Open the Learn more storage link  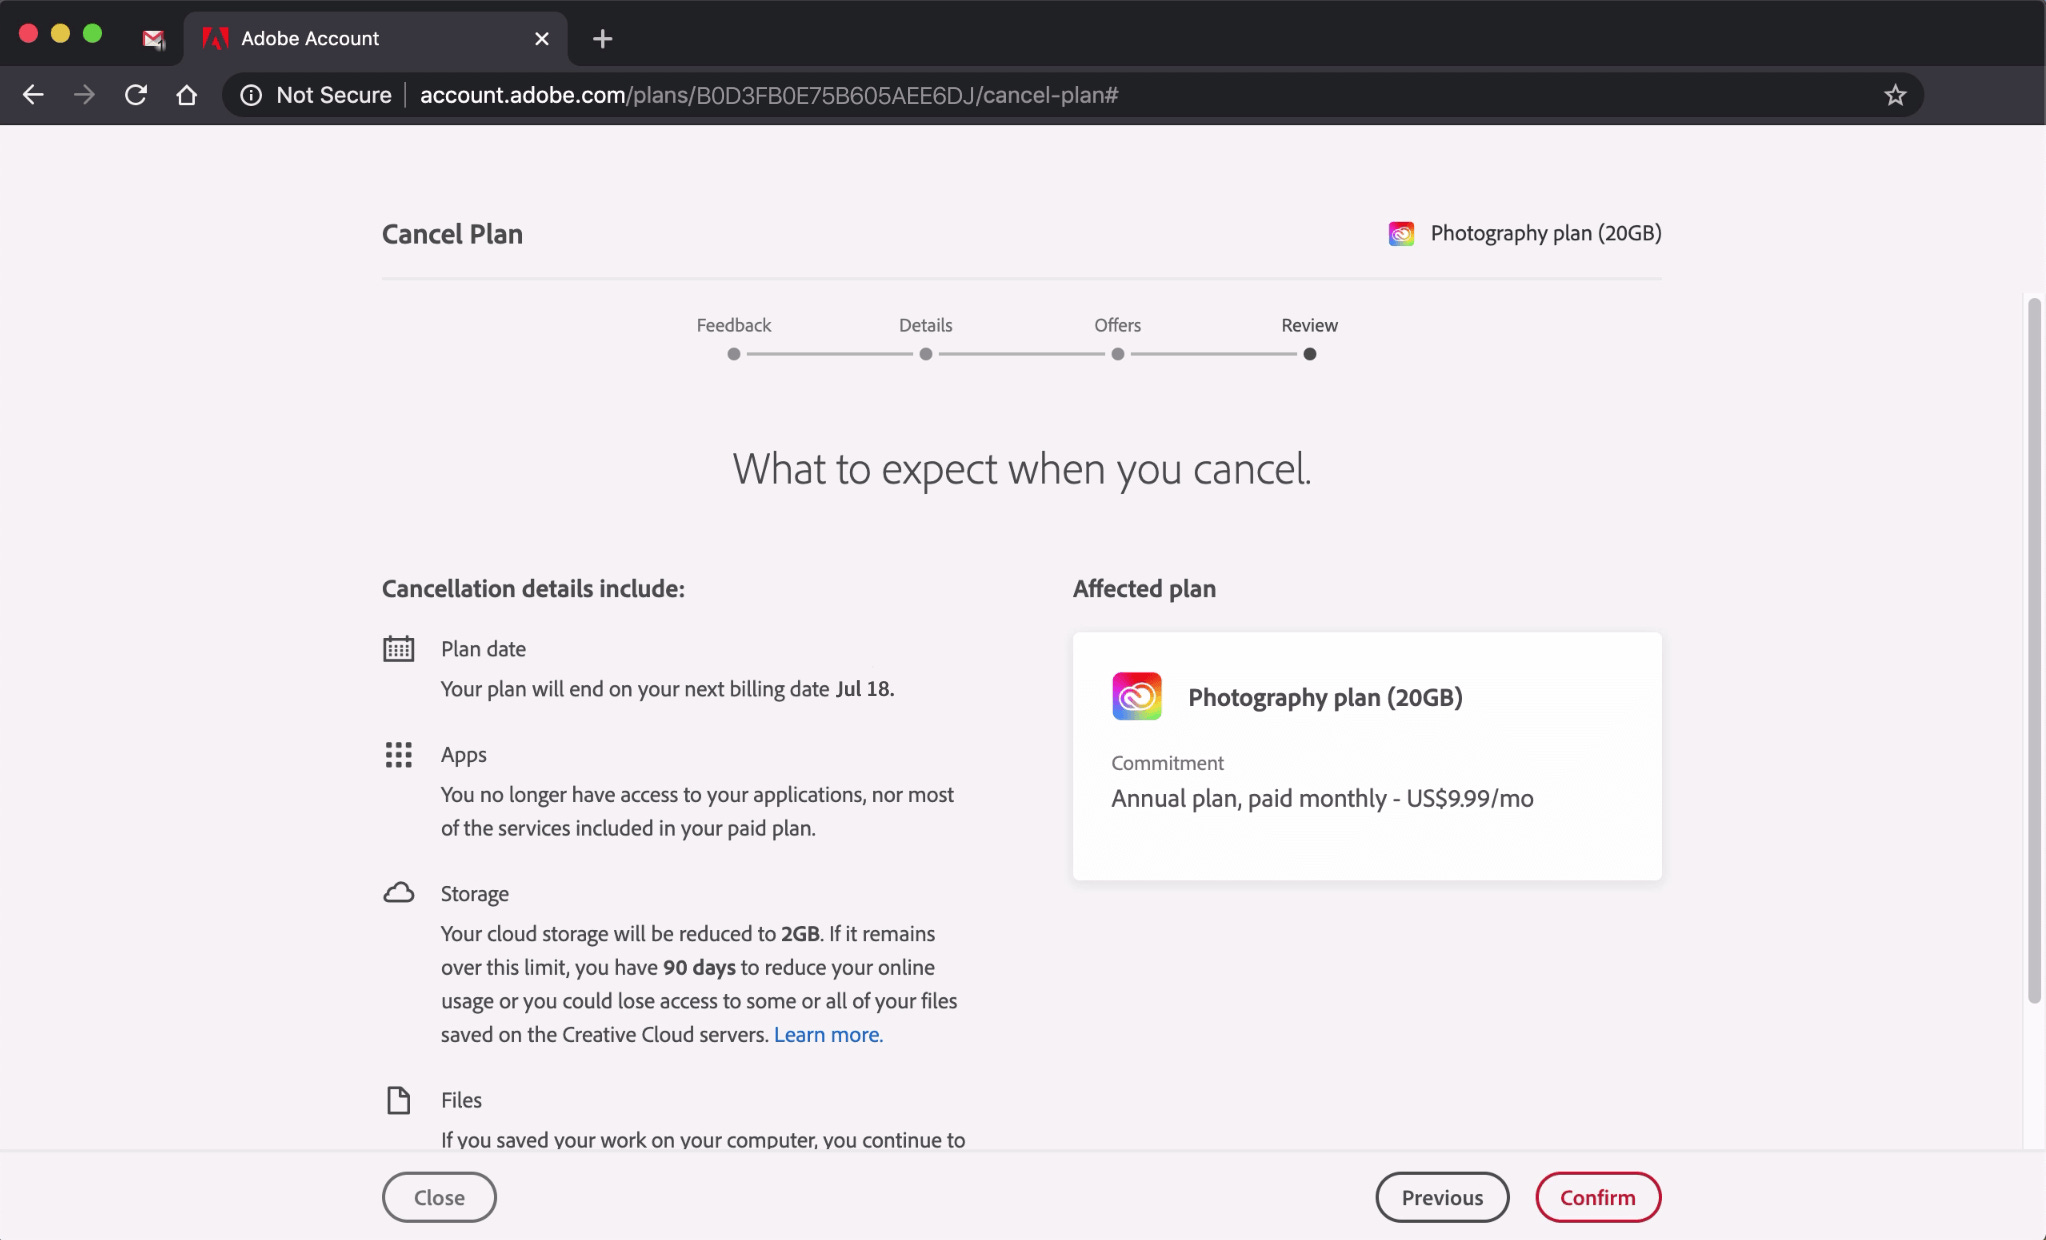(x=828, y=1034)
